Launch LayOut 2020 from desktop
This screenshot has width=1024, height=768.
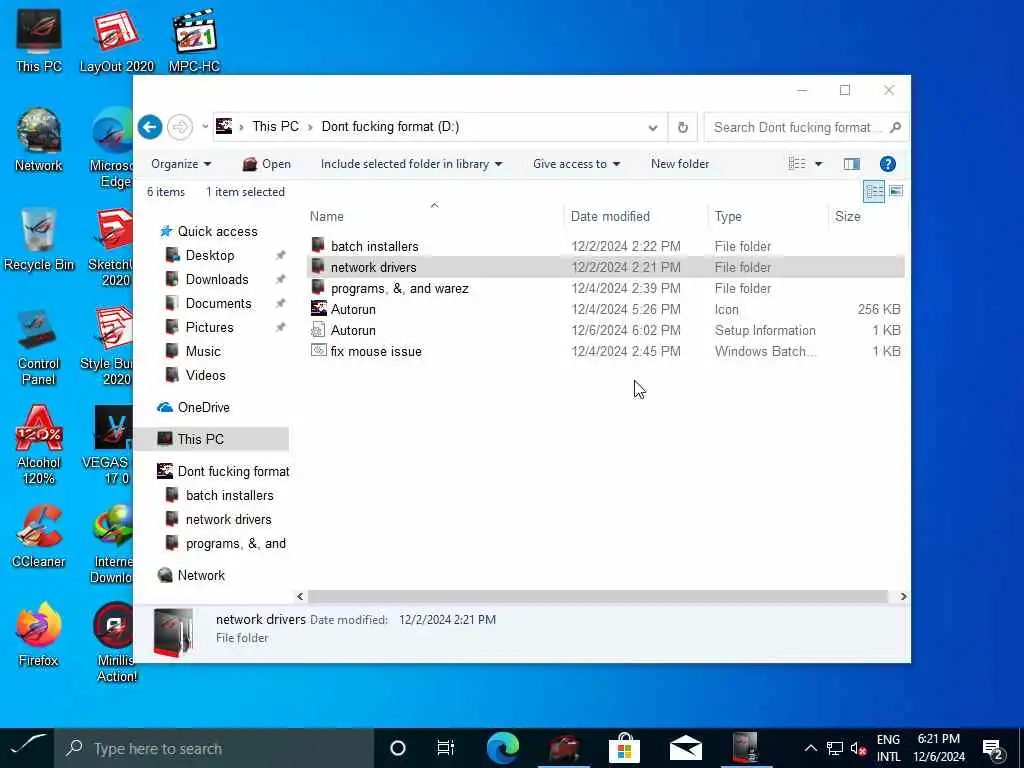(x=116, y=40)
